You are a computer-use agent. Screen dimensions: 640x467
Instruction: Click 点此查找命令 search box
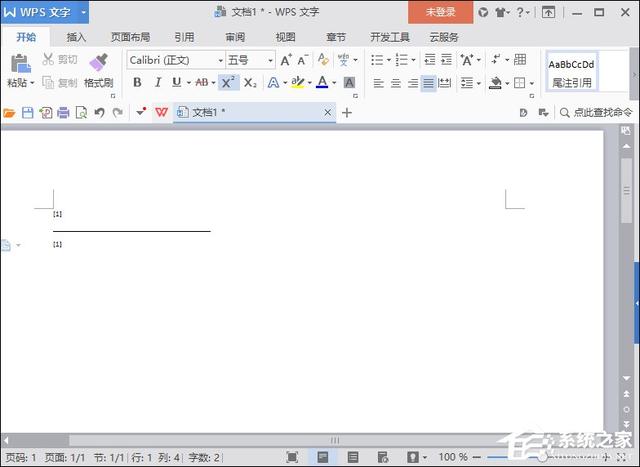tap(596, 112)
